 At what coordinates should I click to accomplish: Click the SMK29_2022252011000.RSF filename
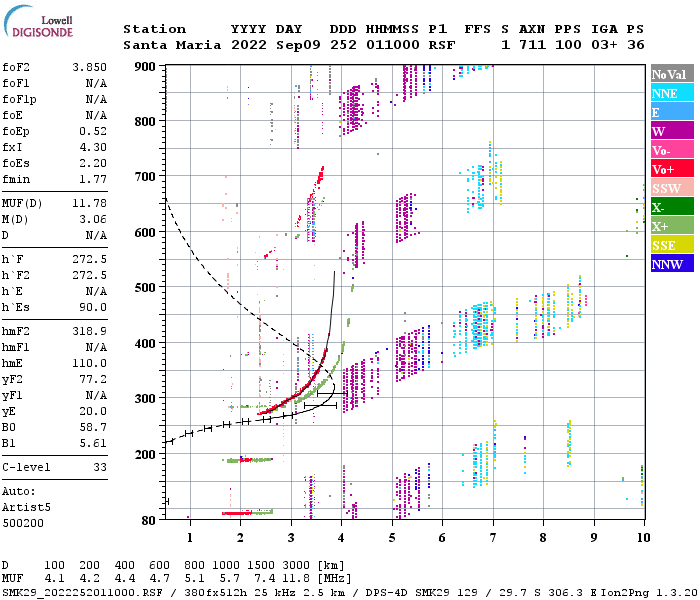(82, 593)
